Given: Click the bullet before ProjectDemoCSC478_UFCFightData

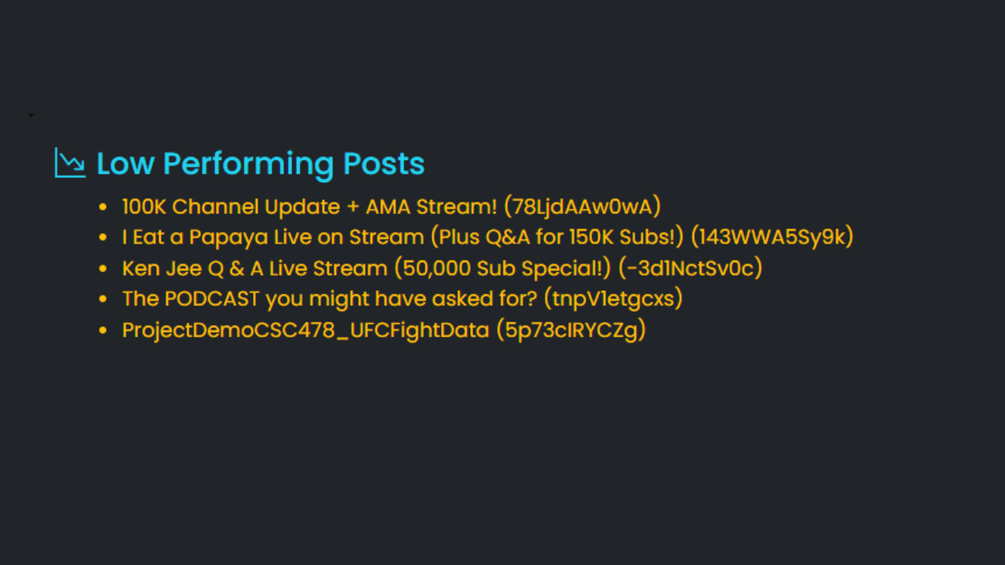Looking at the screenshot, I should point(103,331).
